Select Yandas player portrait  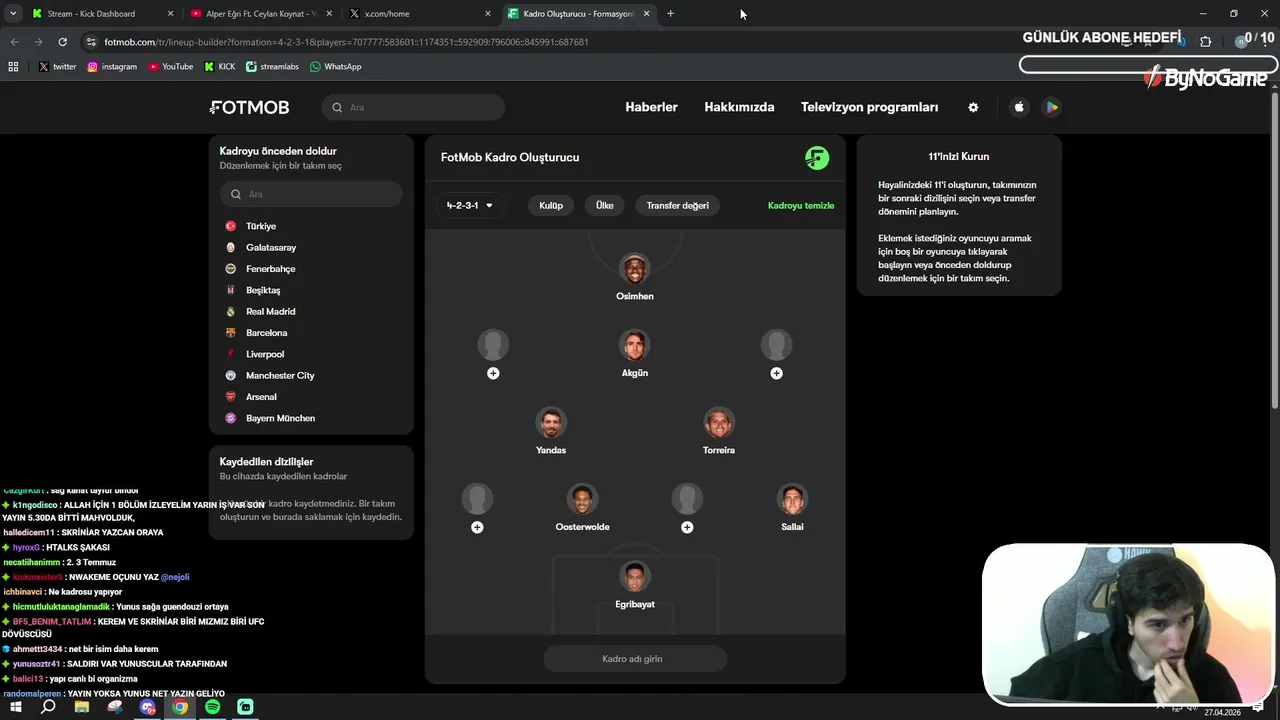(x=551, y=423)
